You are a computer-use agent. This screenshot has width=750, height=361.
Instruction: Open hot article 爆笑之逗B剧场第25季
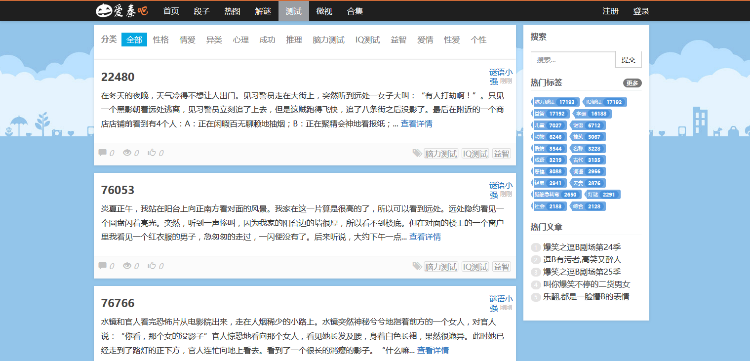(582, 272)
